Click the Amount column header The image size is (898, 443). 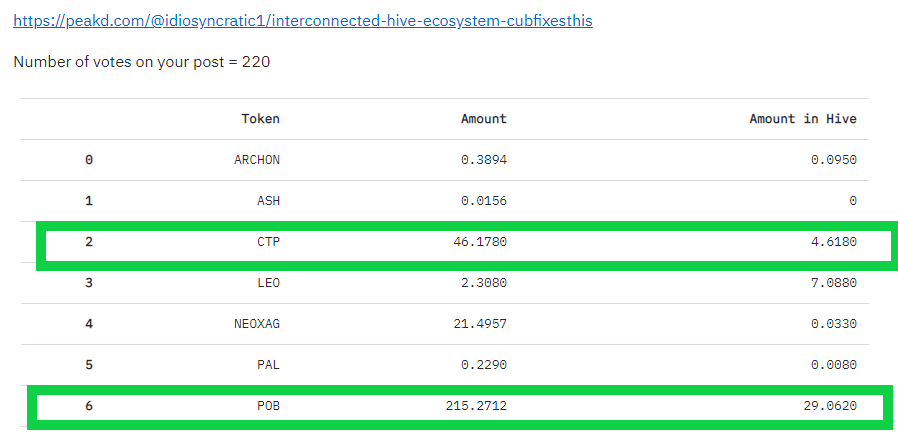click(484, 119)
